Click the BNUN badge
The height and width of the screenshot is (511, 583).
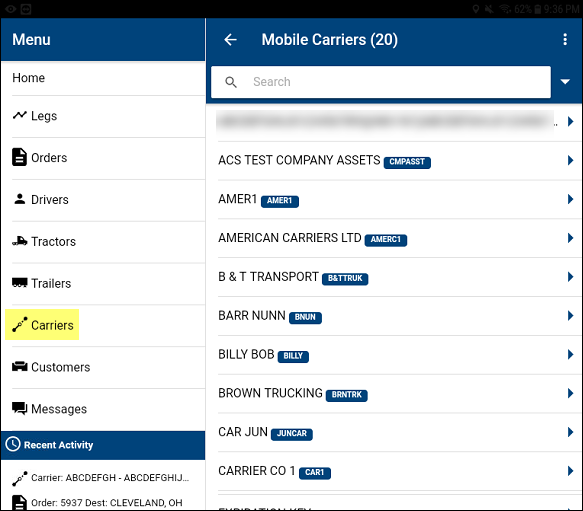(x=305, y=317)
